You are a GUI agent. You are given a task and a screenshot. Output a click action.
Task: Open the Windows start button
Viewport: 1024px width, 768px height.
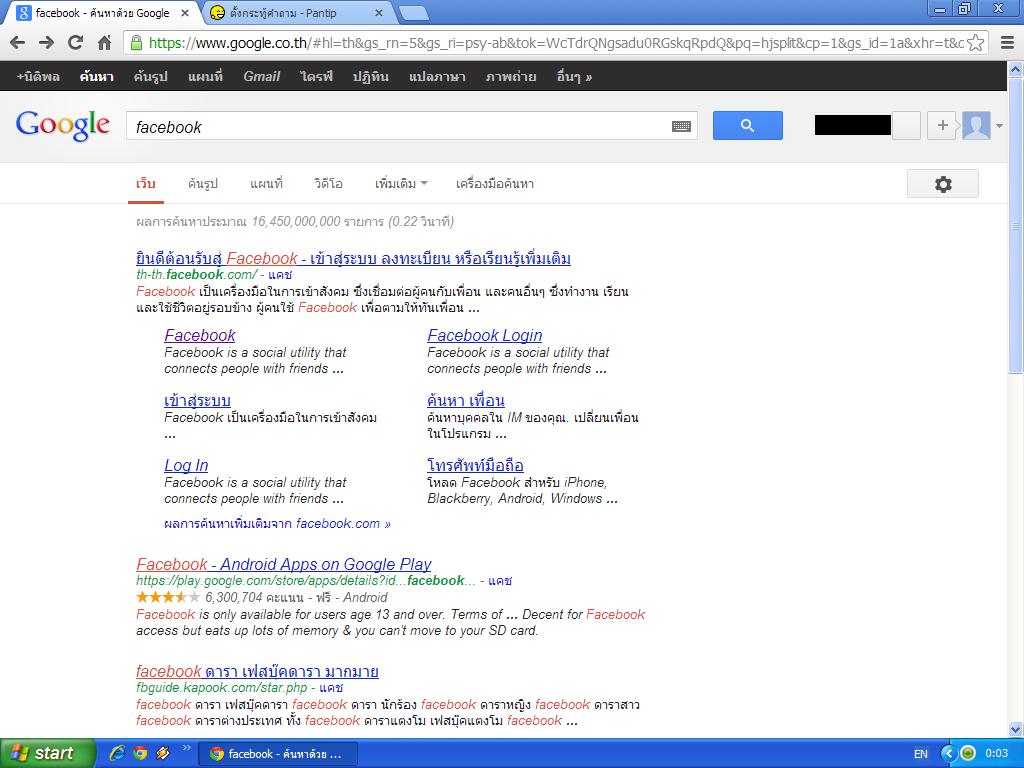point(48,753)
